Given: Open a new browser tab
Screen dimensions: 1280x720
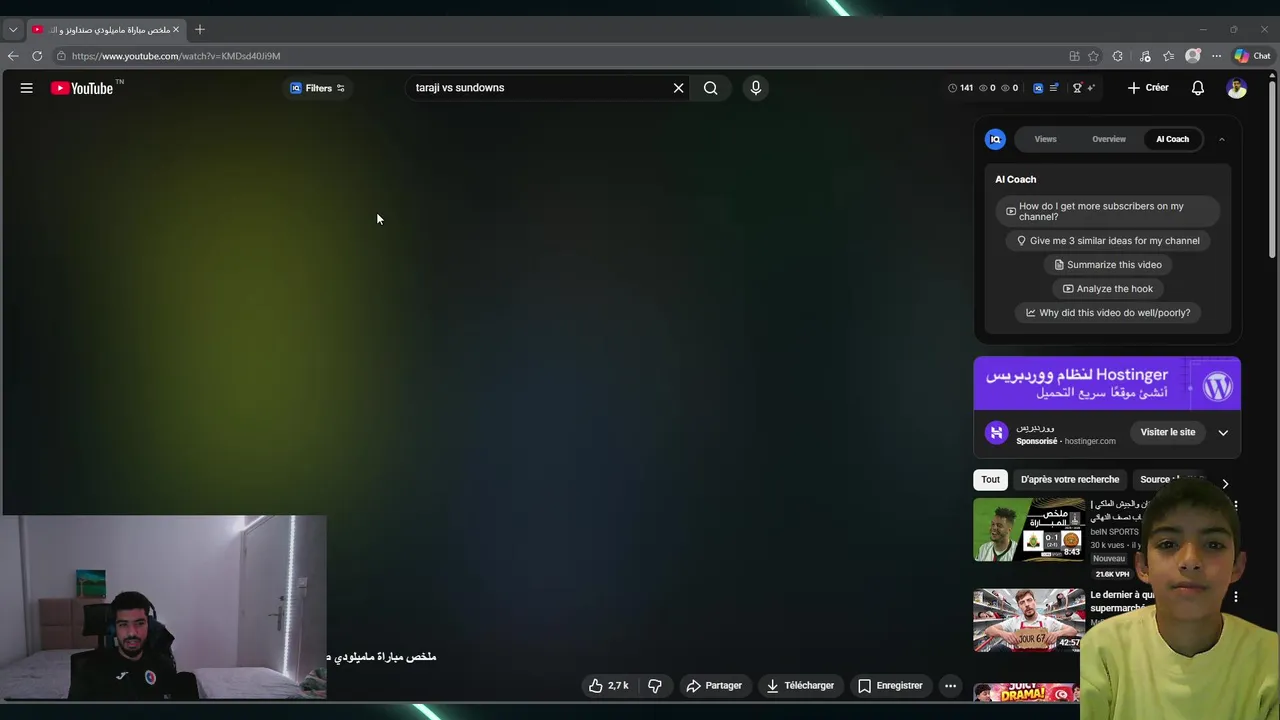Looking at the screenshot, I should [x=200, y=30].
